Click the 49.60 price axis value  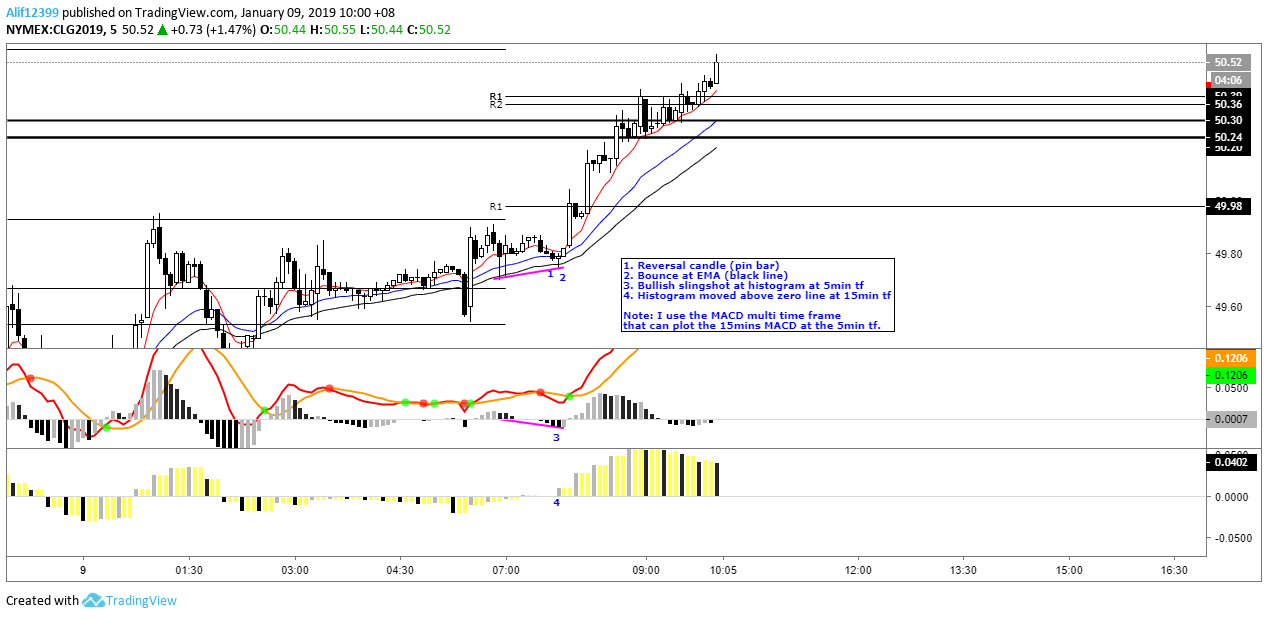1228,306
